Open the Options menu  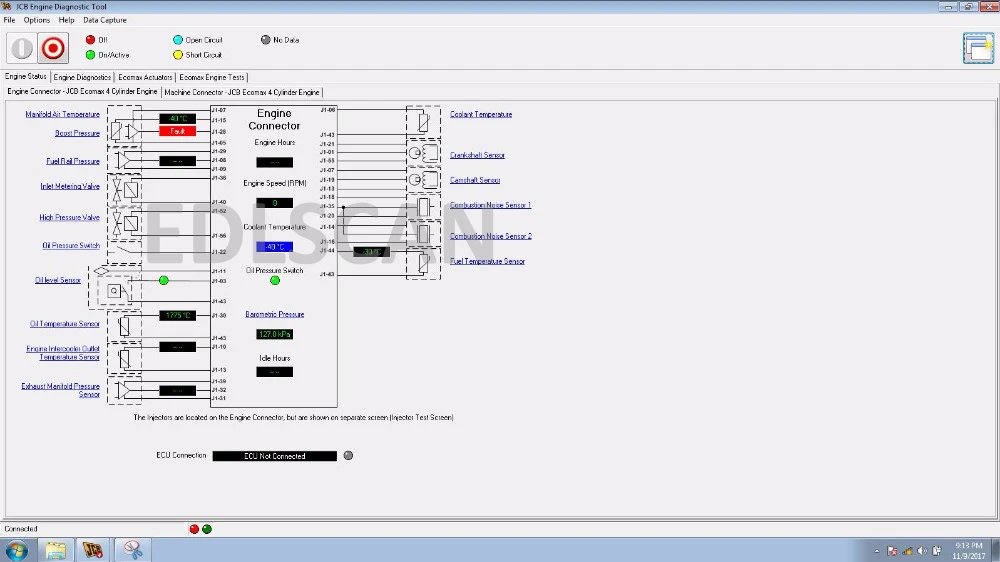click(37, 20)
